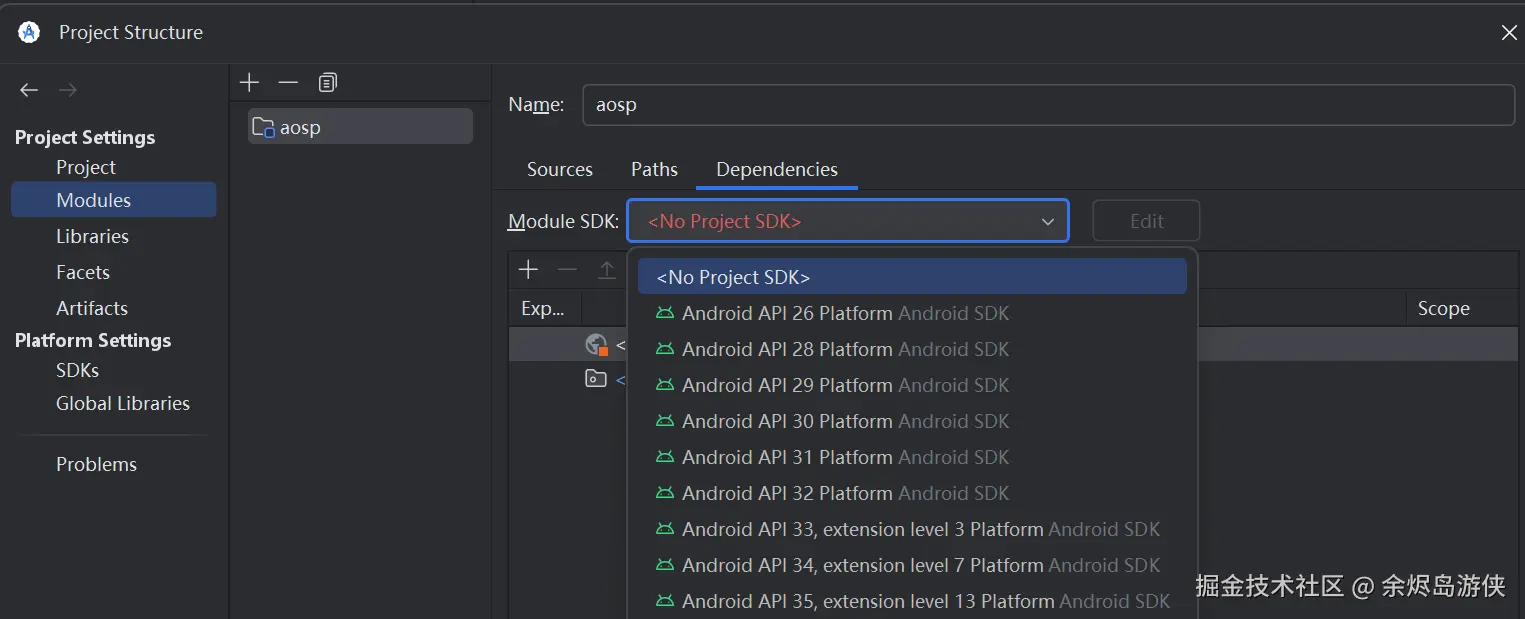Choose Android API 31 Platform
This screenshot has height=619, width=1525.
pyautogui.click(x=912, y=457)
